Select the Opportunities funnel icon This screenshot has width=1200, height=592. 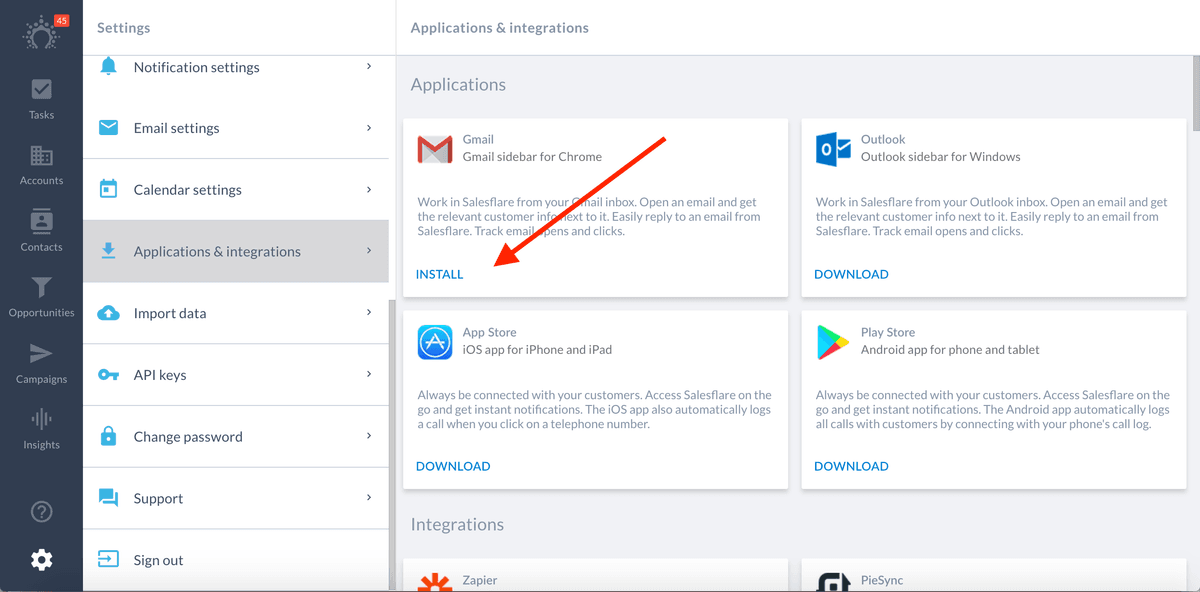[x=41, y=288]
